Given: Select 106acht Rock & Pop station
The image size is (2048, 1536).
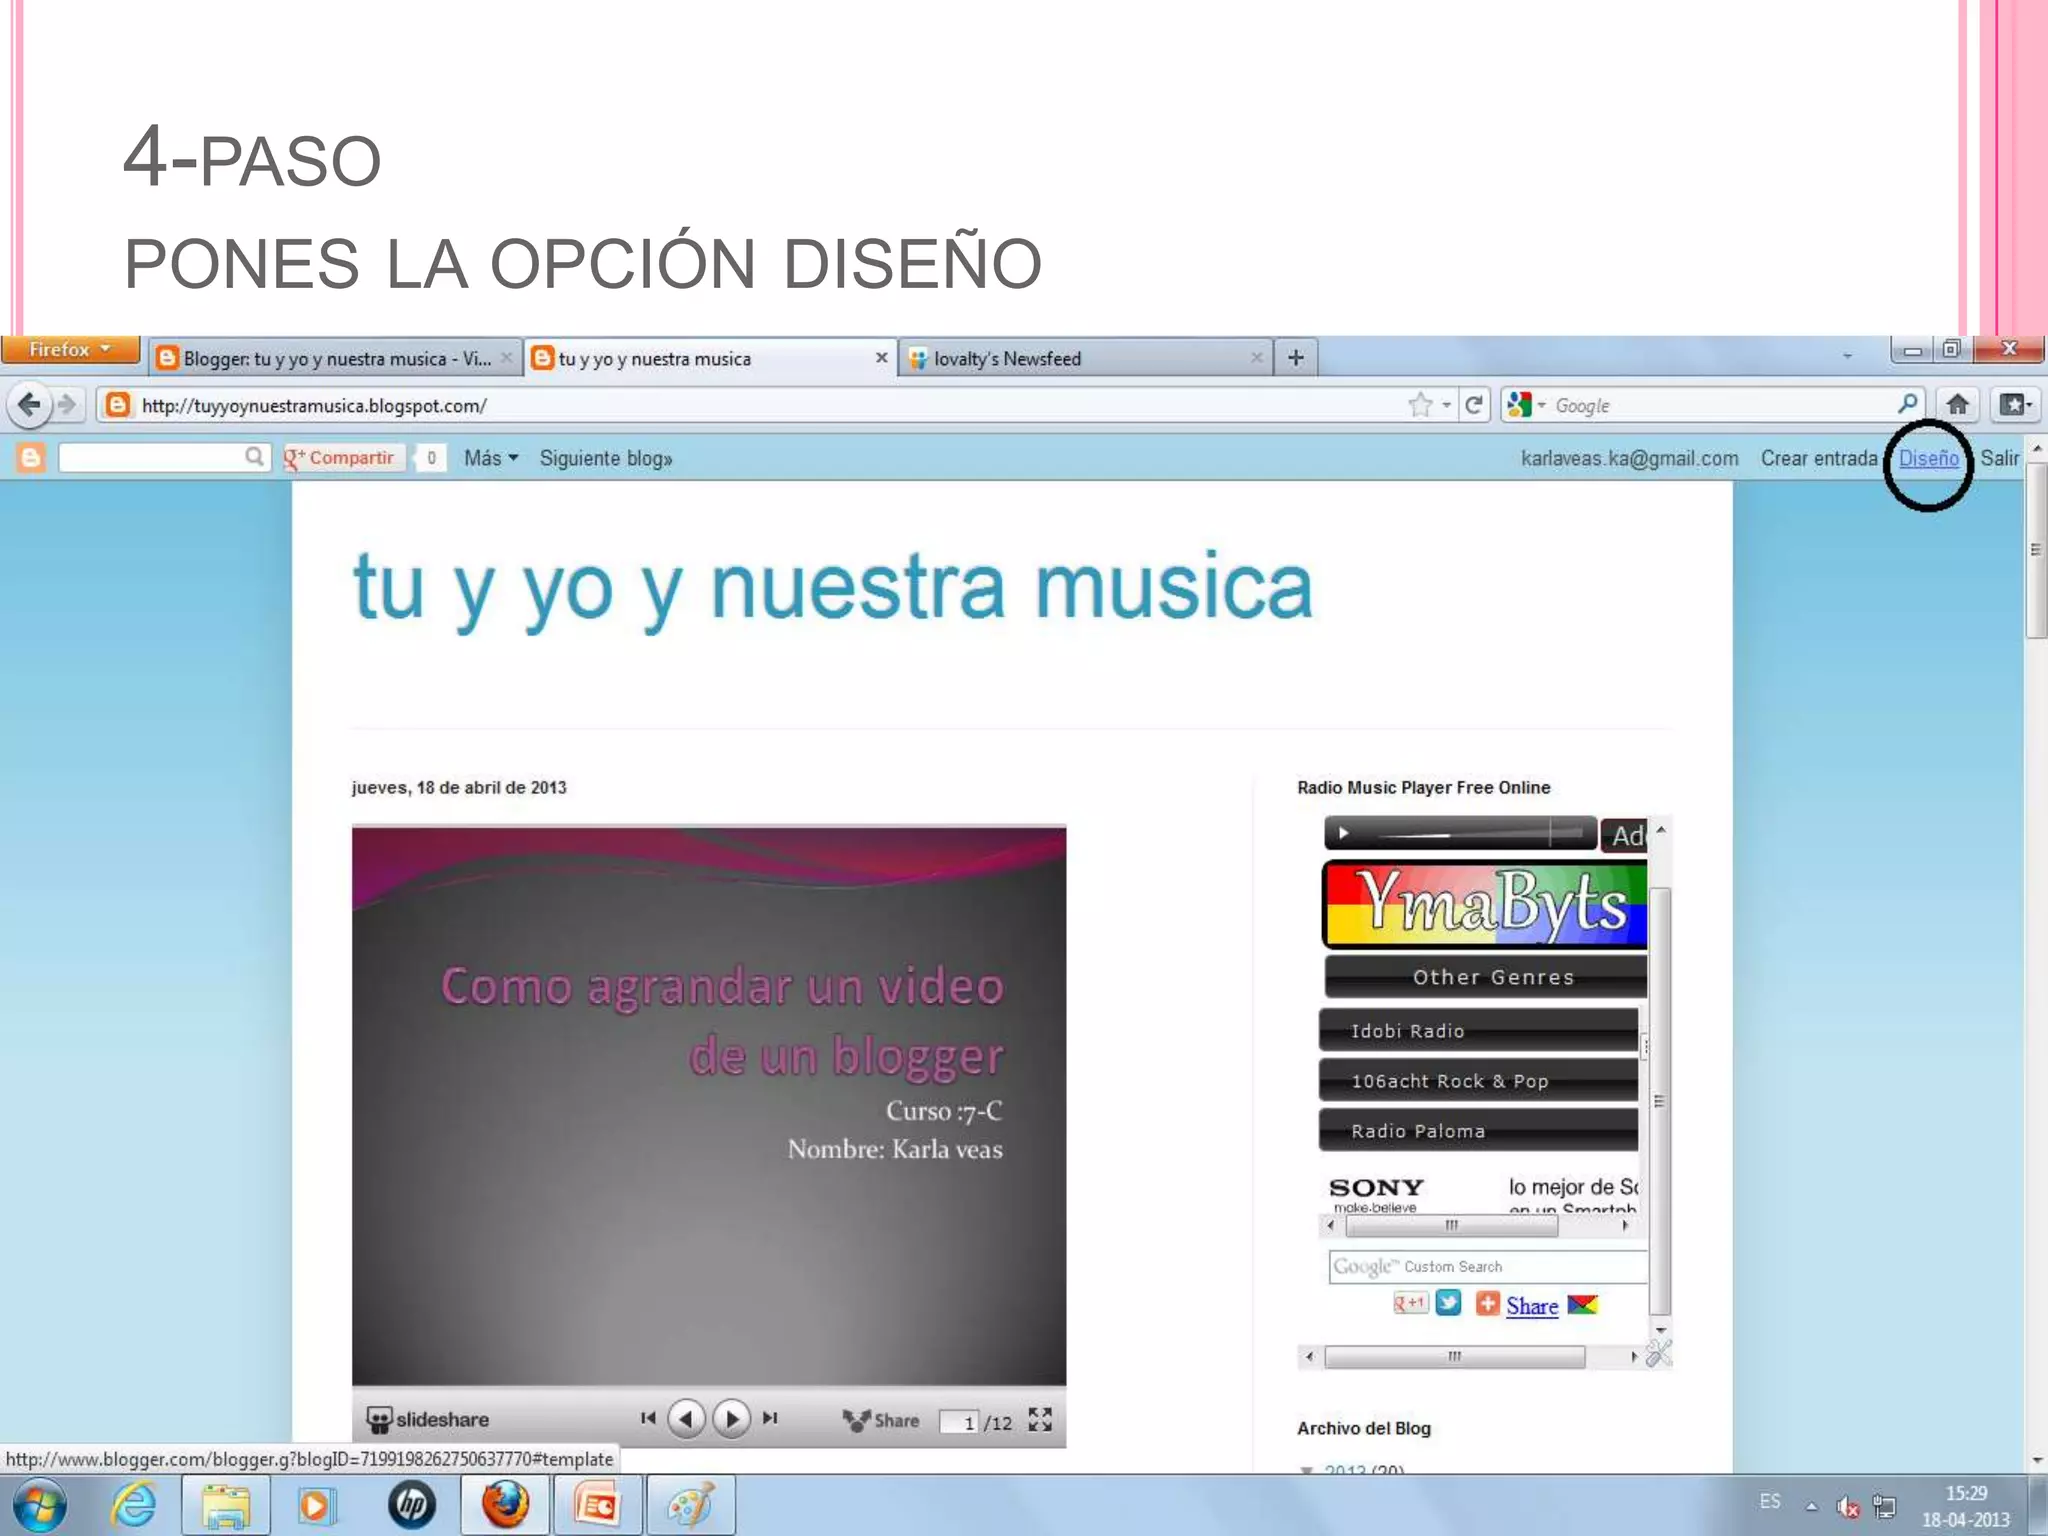Looking at the screenshot, I should click(x=1479, y=1080).
